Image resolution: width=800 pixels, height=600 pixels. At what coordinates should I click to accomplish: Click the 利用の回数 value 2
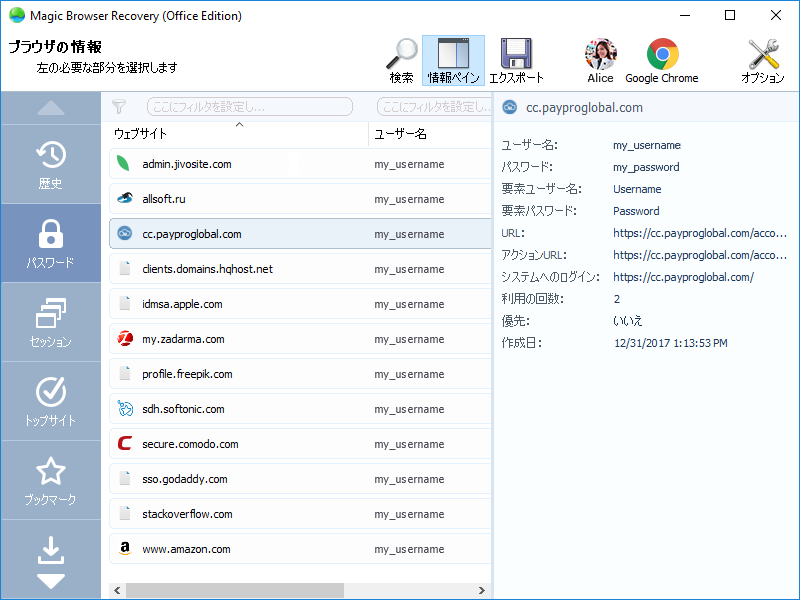pos(617,299)
